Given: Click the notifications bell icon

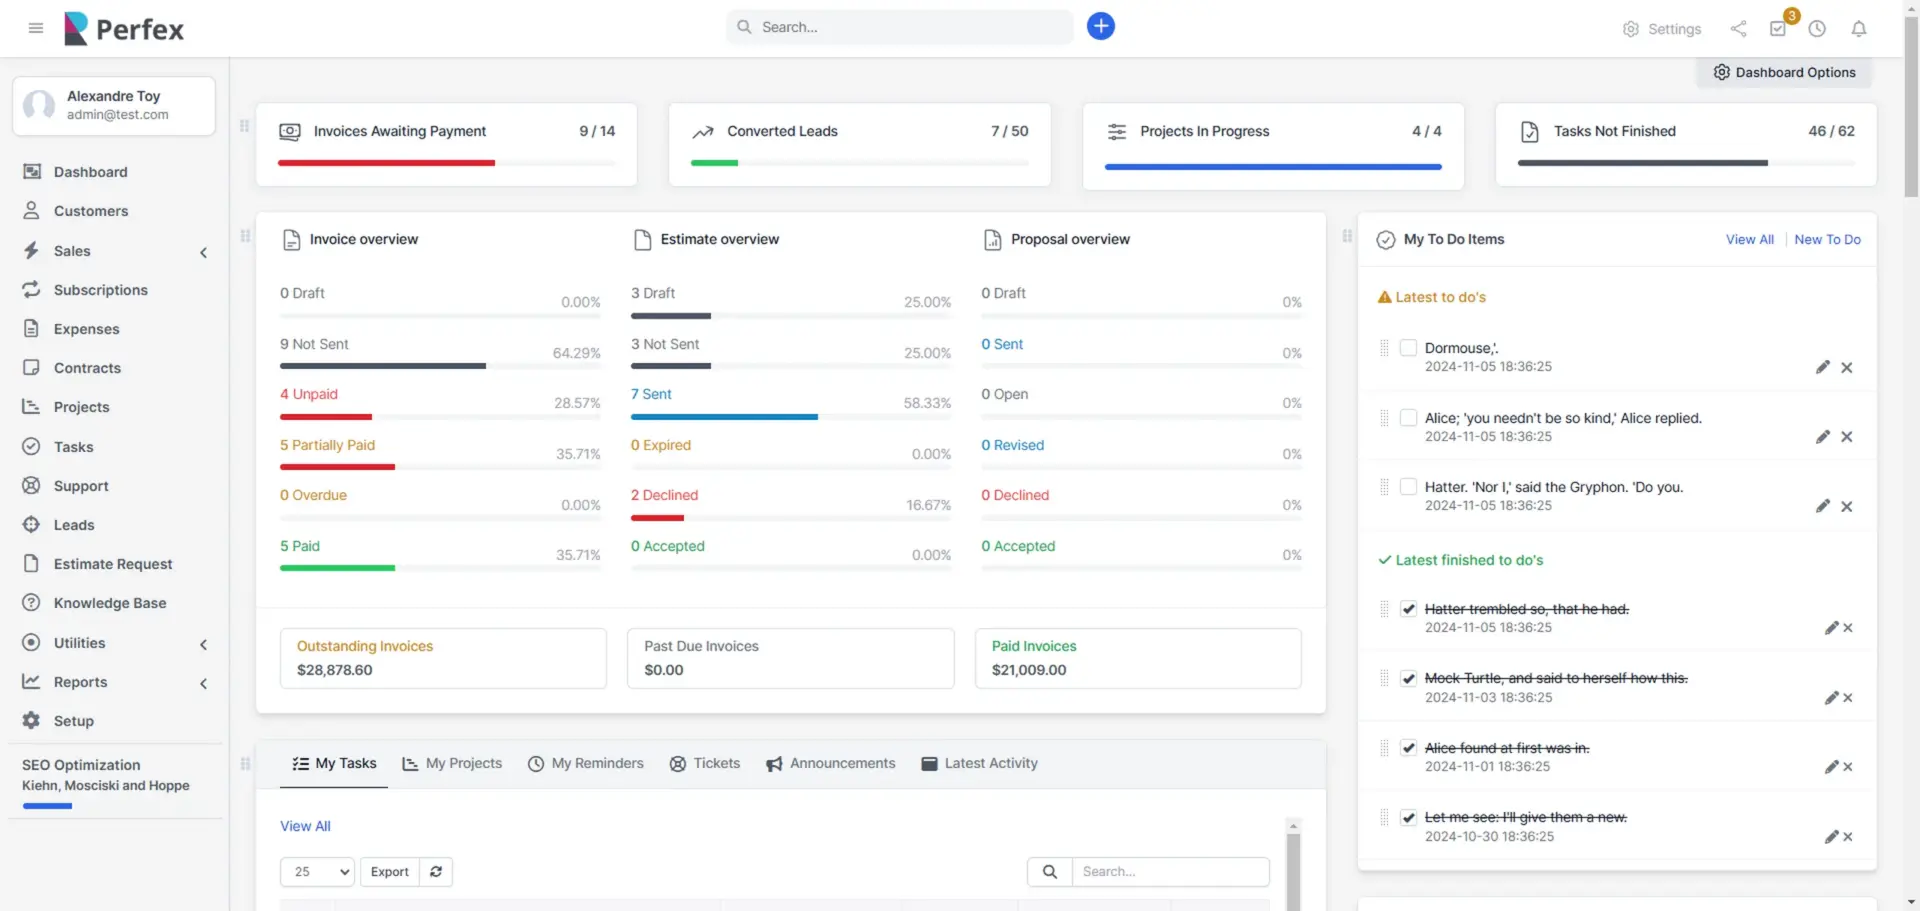Looking at the screenshot, I should pyautogui.click(x=1858, y=29).
